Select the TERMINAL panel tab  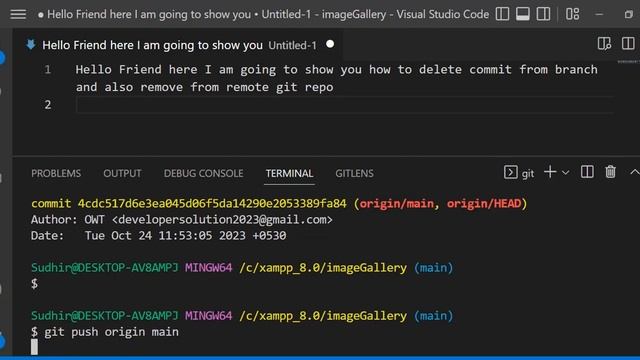pos(289,173)
